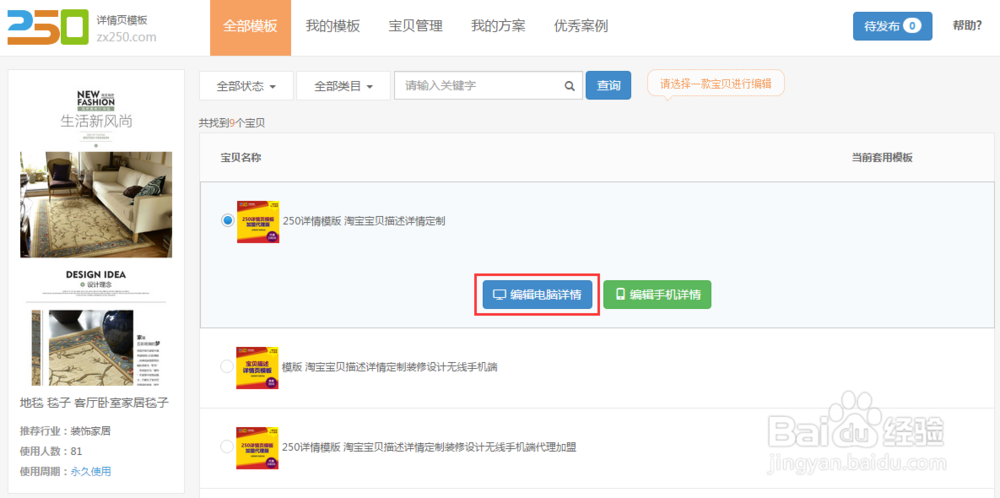
Task: Click title 250详情模版 淘宝宝贝描述详情定制
Action: click(364, 221)
